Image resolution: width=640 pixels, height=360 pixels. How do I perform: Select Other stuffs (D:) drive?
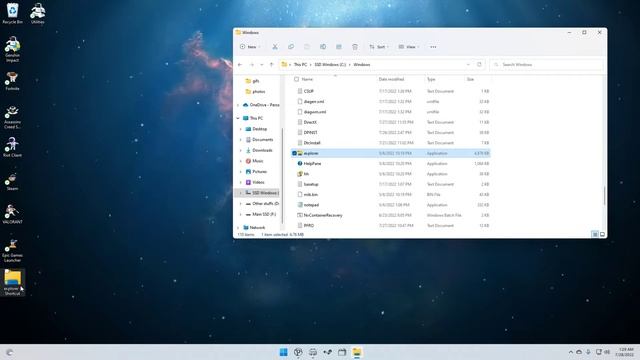point(265,203)
